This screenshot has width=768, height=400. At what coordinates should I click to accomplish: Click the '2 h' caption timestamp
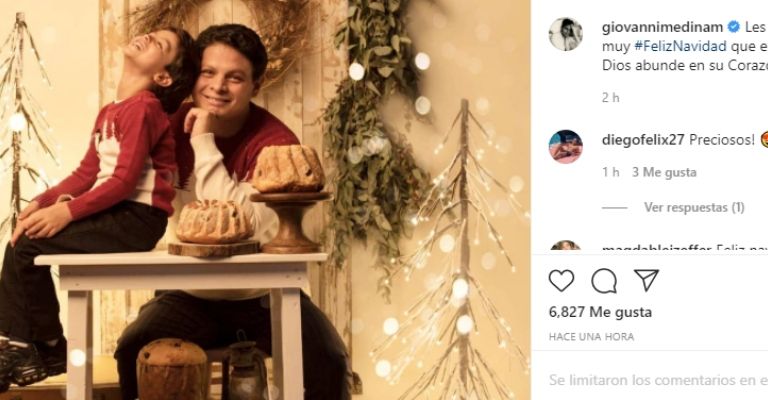[611, 98]
